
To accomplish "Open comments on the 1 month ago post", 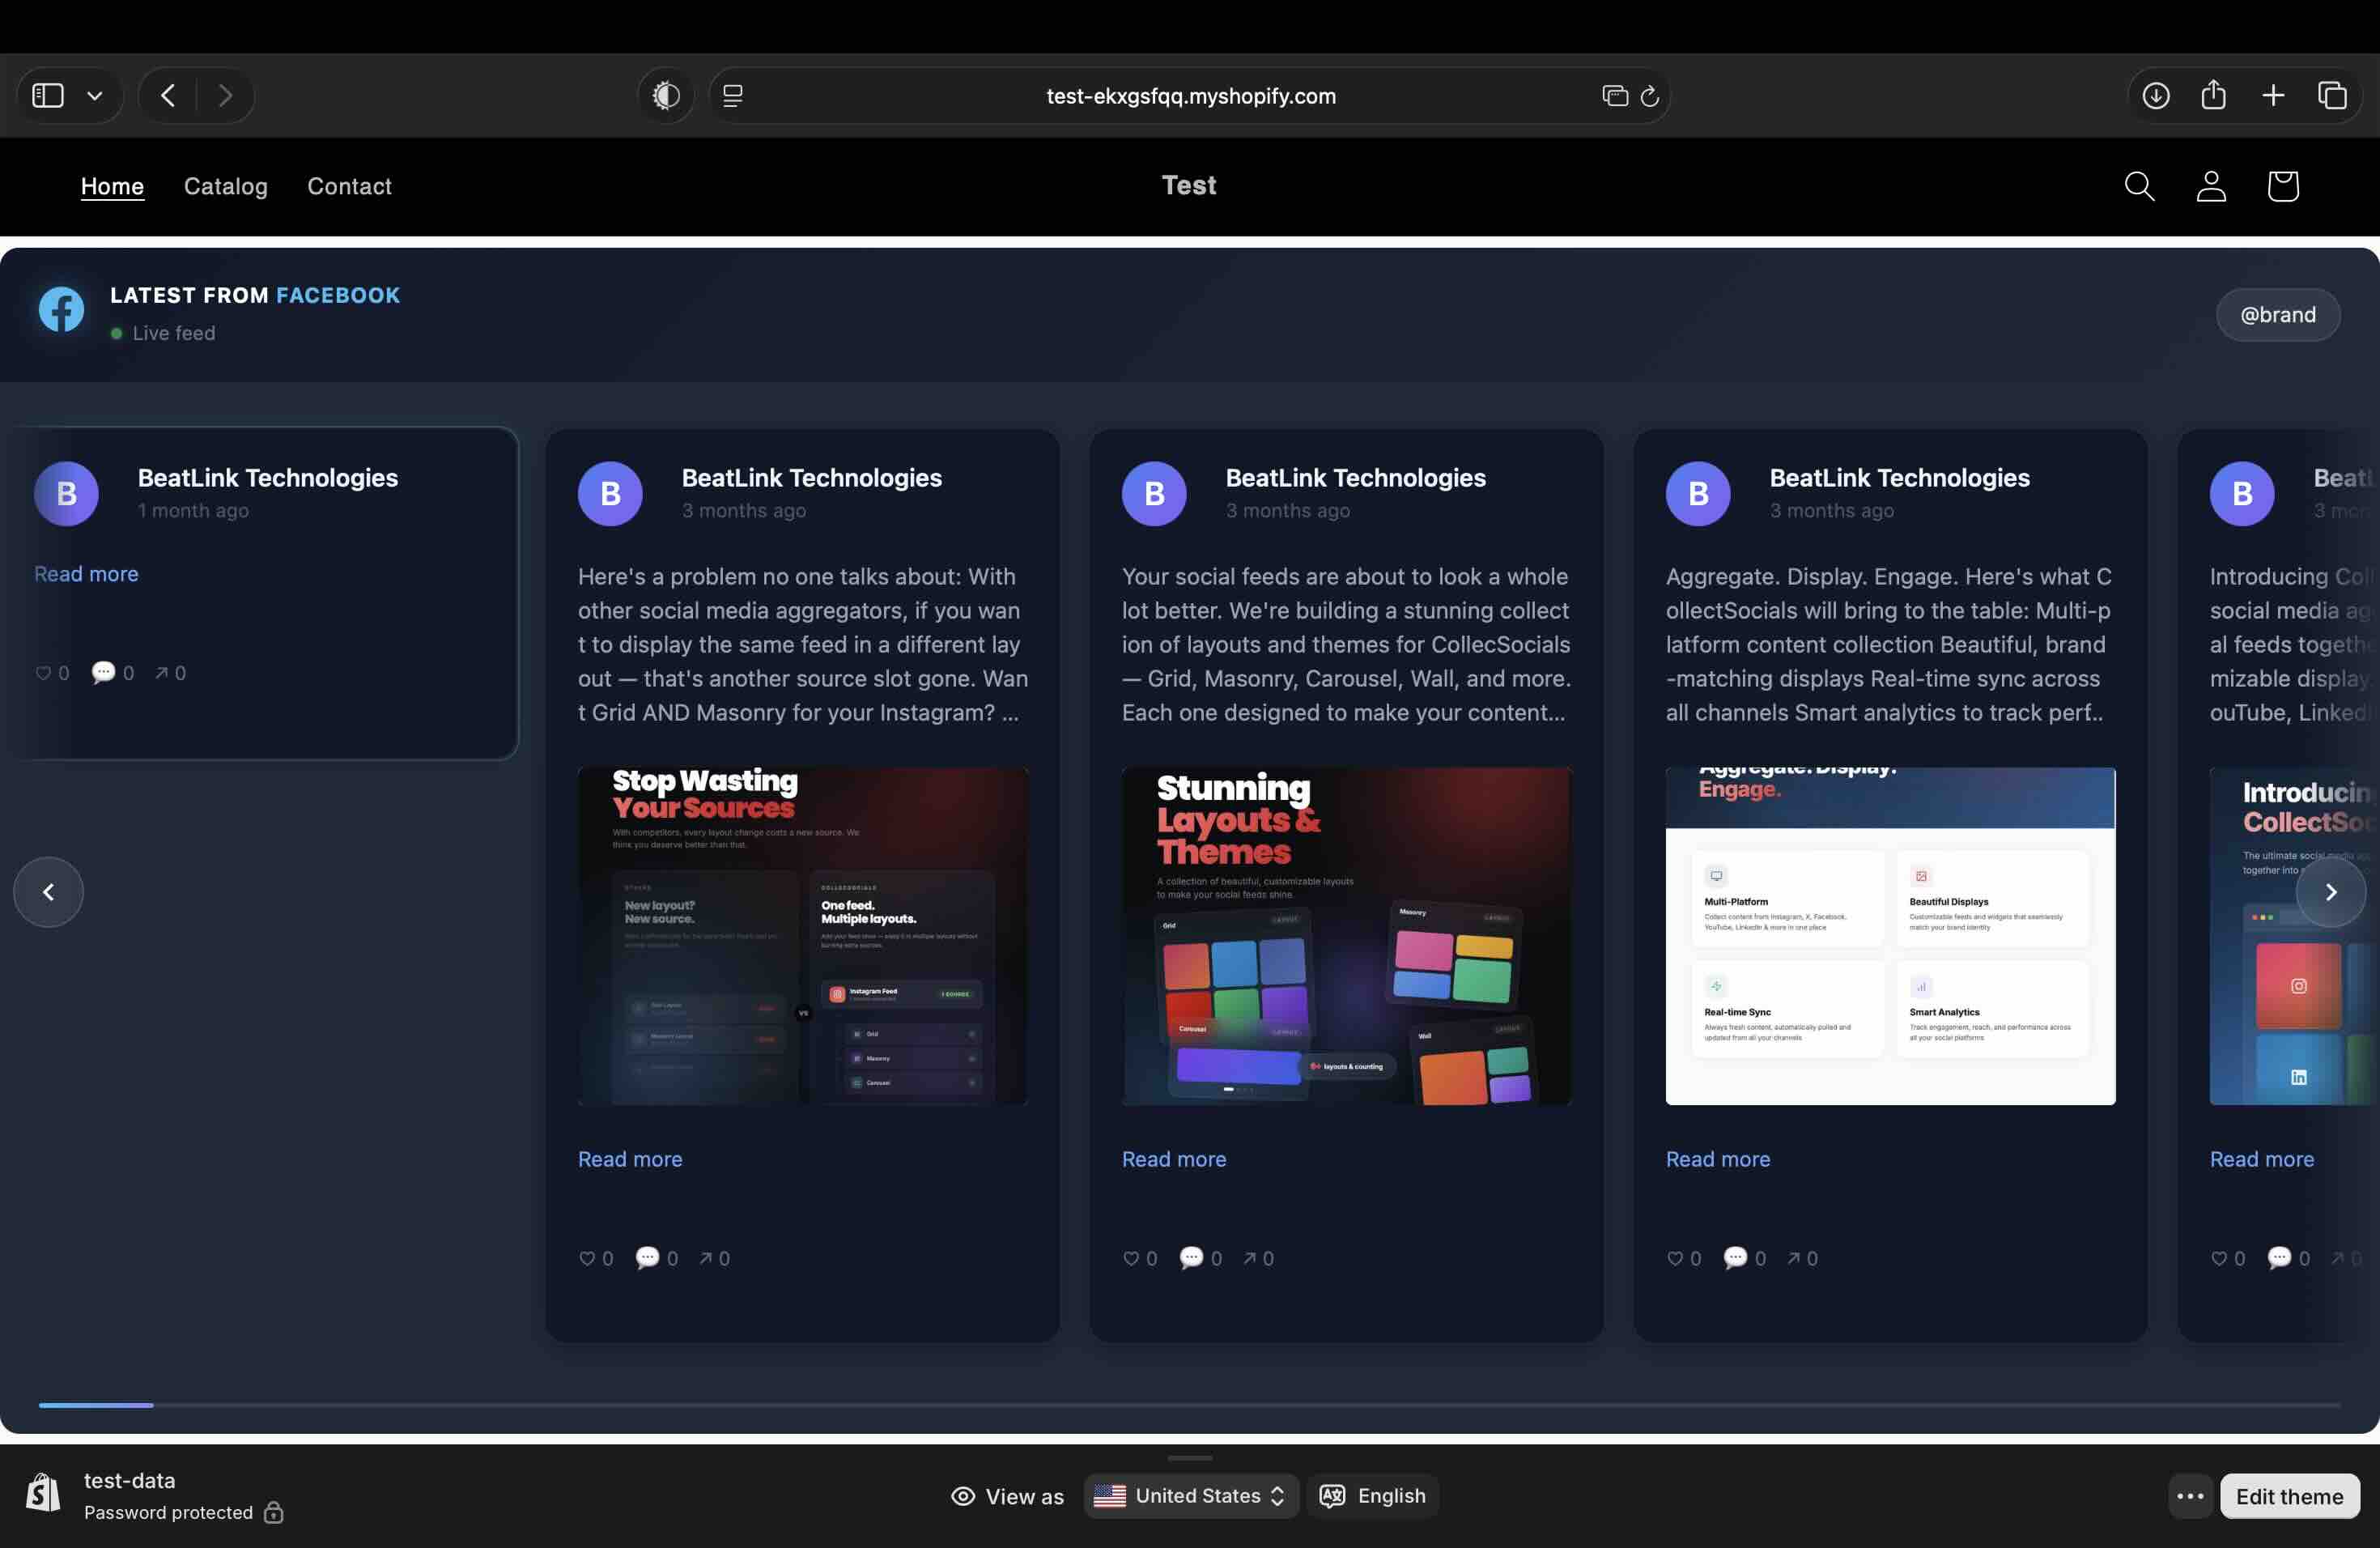I will 103,672.
